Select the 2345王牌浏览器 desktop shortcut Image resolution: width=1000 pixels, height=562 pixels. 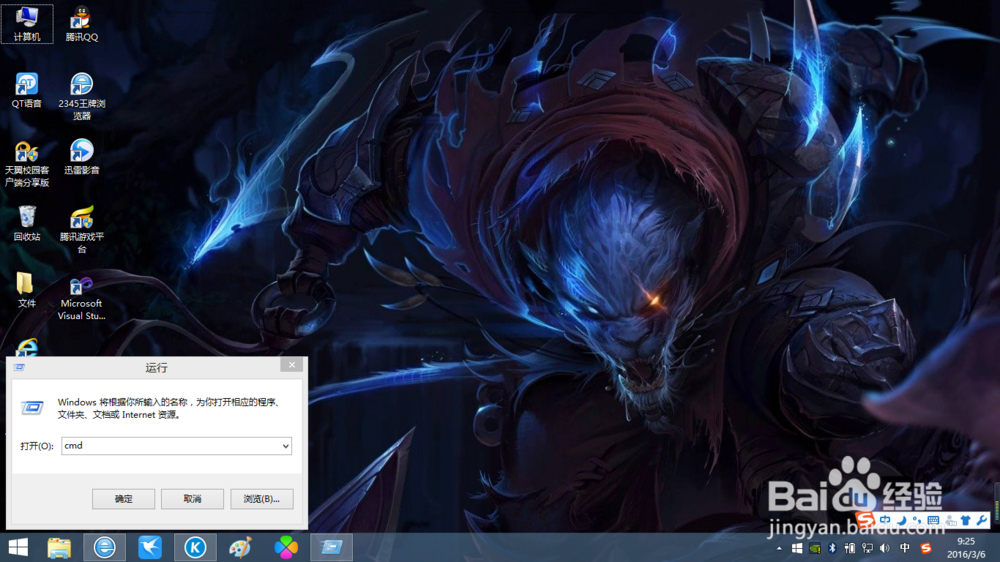82,96
